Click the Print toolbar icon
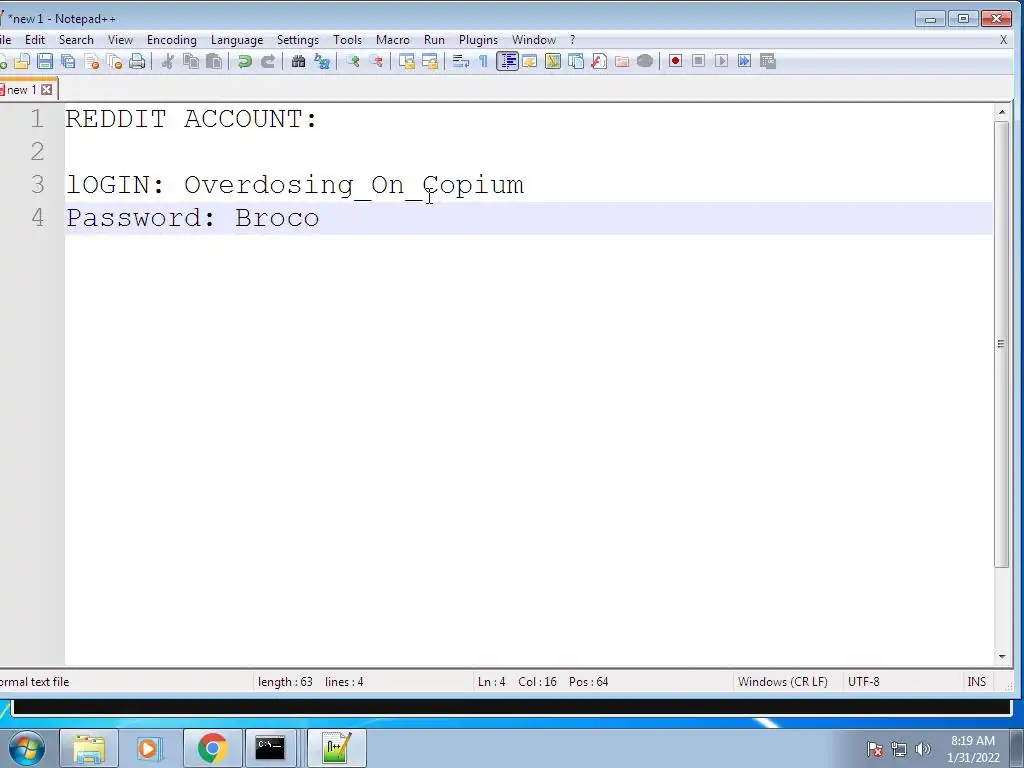Viewport: 1024px width, 768px height. 137,61
